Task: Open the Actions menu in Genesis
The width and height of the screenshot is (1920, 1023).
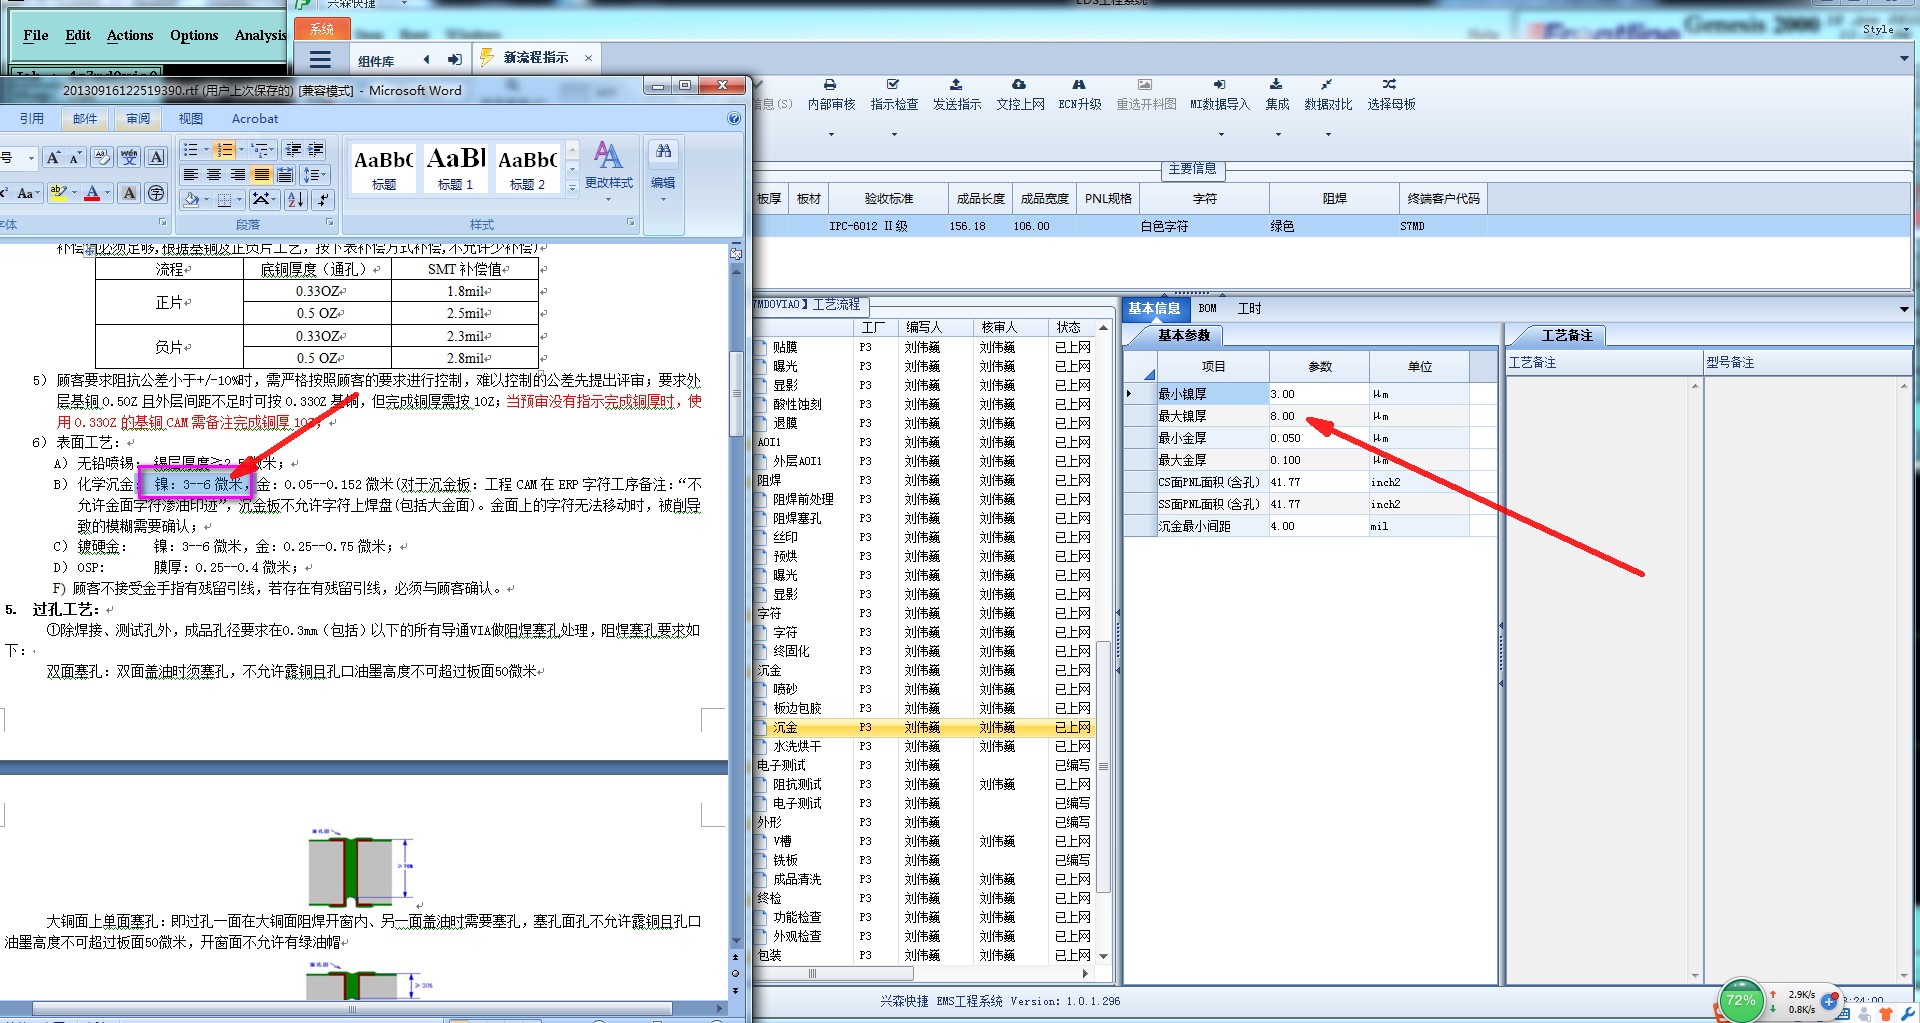Action: pos(130,35)
